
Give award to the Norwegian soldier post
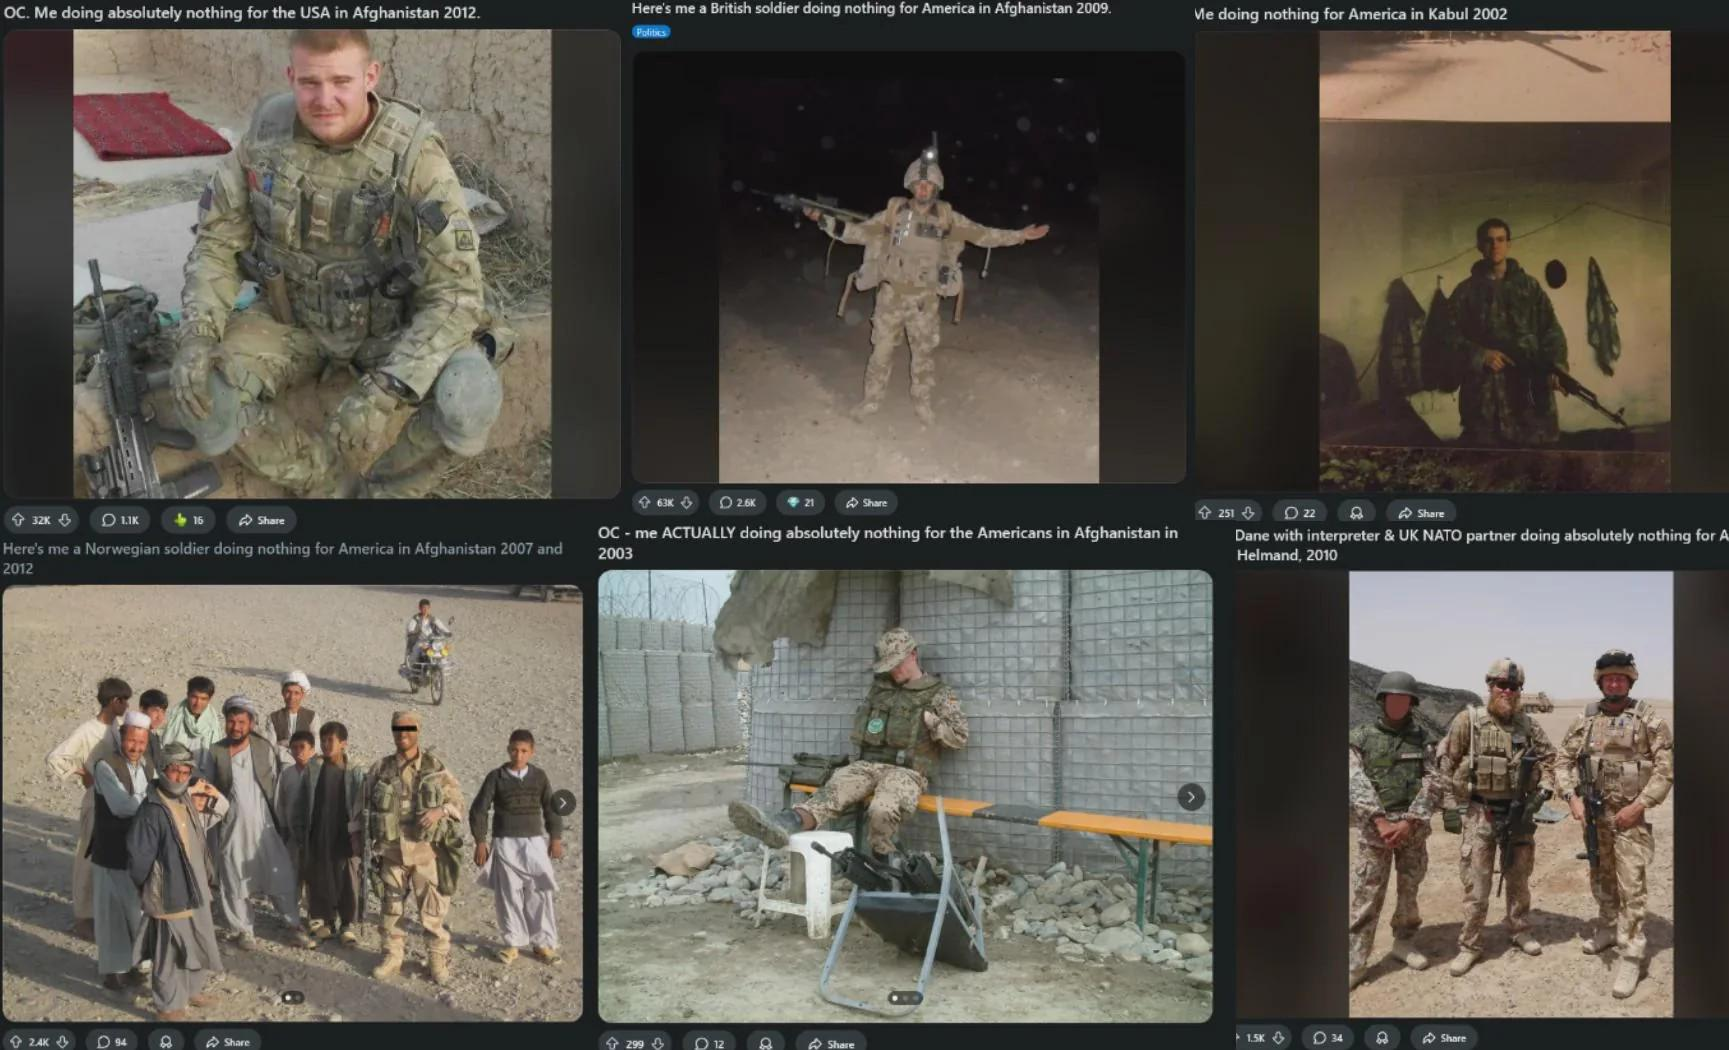(x=166, y=1042)
